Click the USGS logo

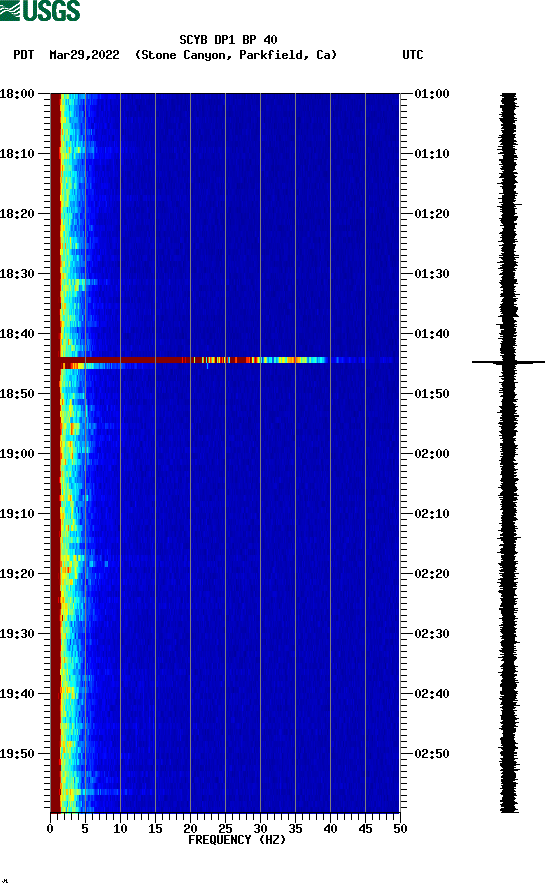tap(40, 11)
